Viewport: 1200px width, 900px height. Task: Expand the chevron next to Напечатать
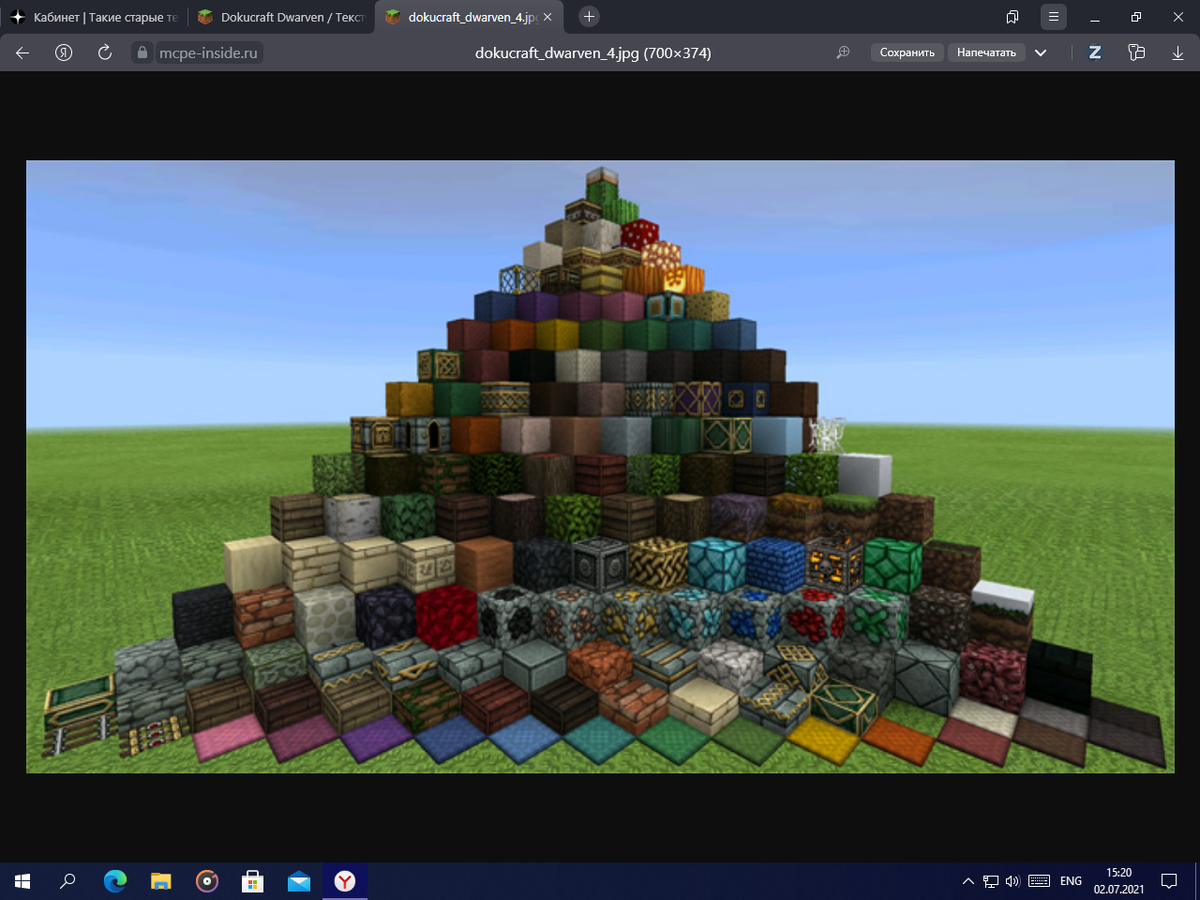[x=1041, y=53]
